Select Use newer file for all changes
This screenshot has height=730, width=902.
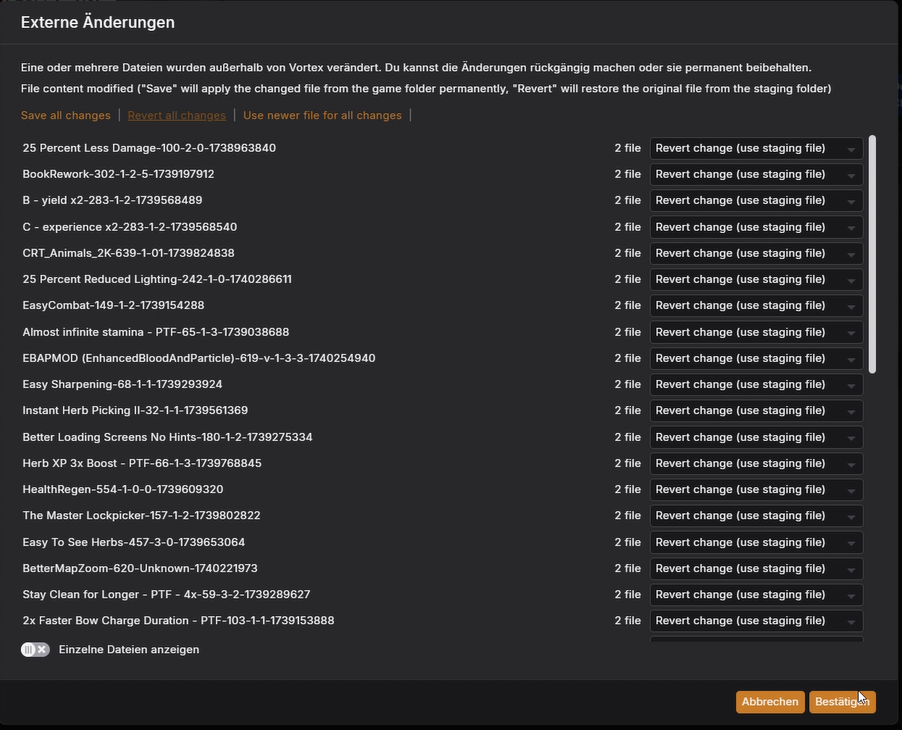point(322,115)
